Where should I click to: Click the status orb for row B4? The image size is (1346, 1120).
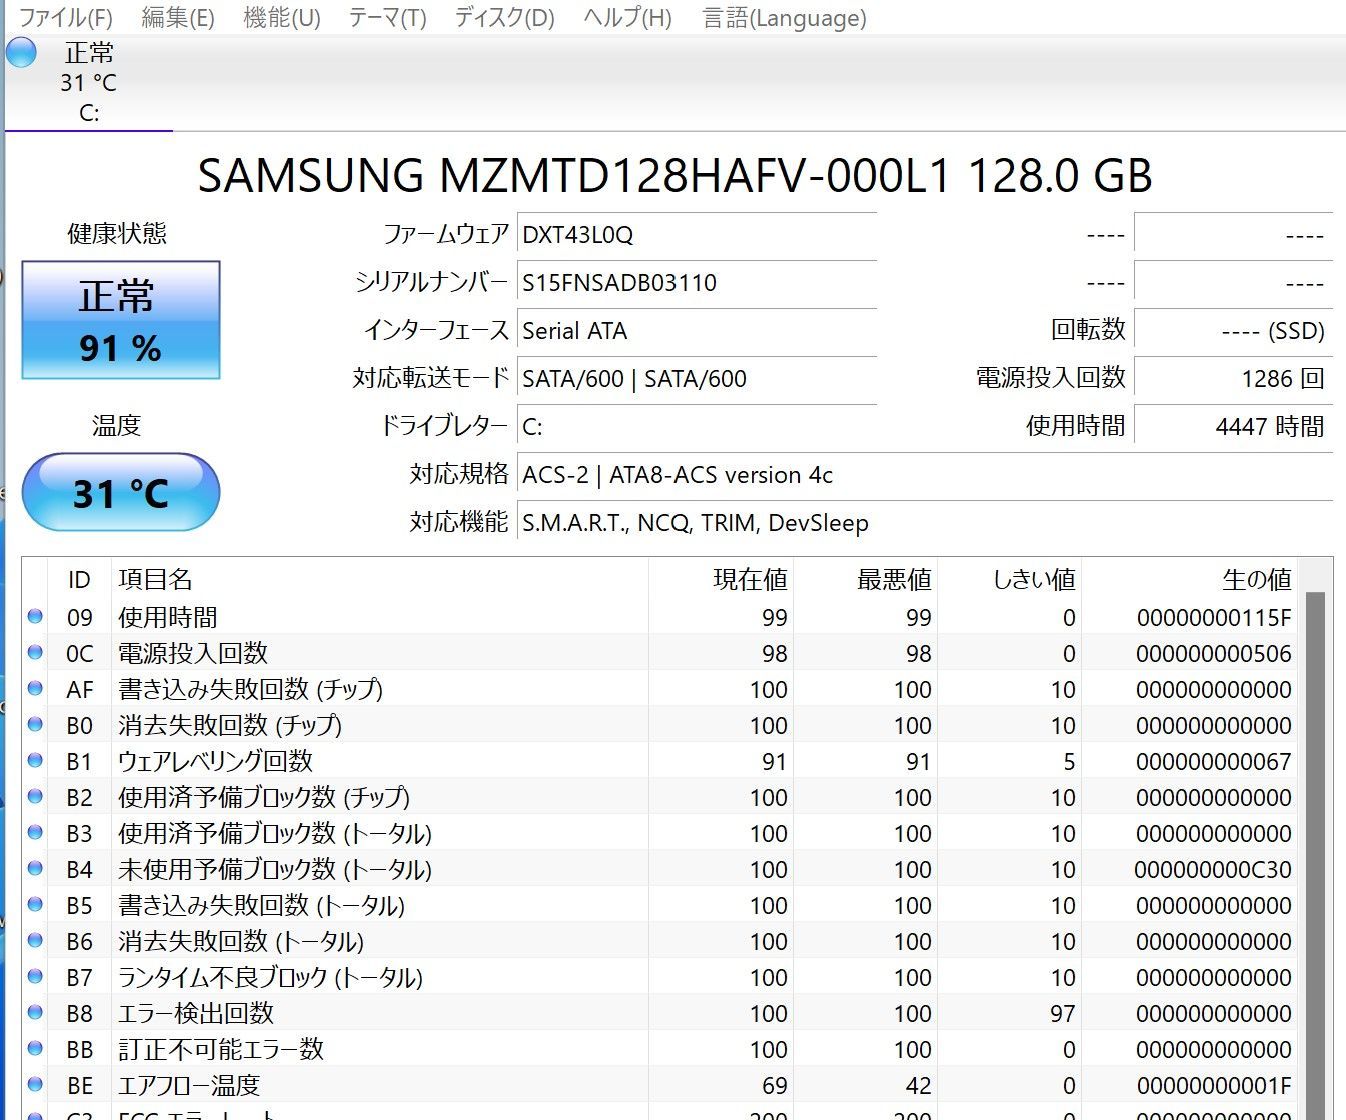(35, 868)
